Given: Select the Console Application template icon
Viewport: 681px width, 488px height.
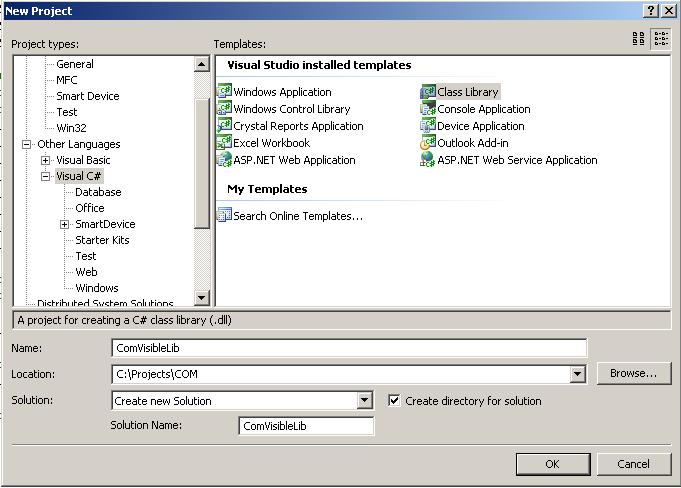Looking at the screenshot, I should [x=428, y=108].
